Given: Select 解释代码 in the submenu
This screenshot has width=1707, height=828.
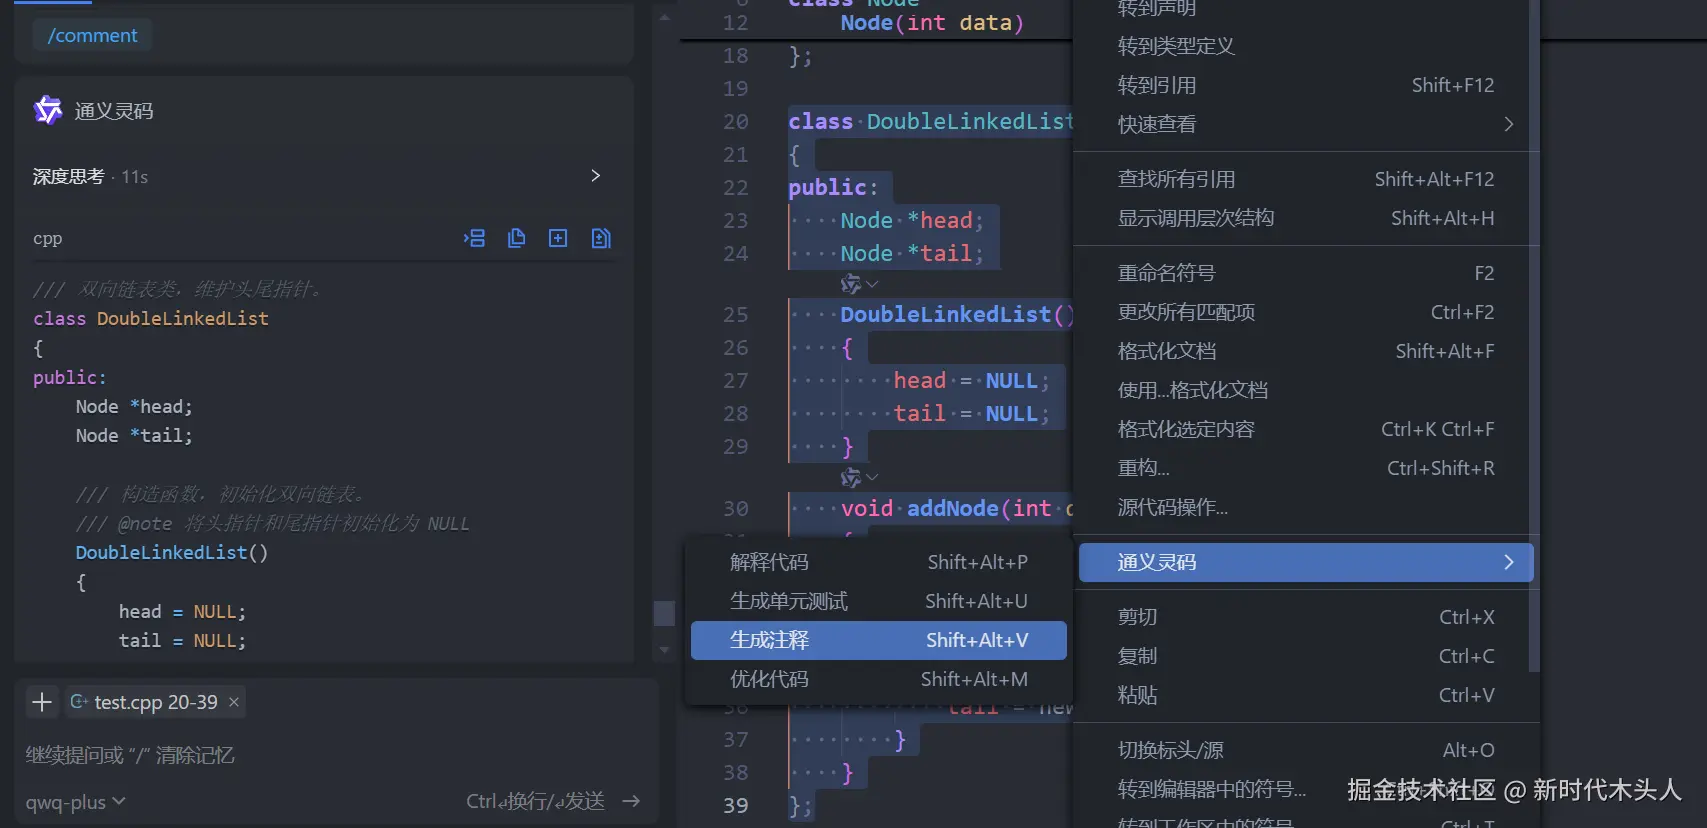Looking at the screenshot, I should pos(879,562).
